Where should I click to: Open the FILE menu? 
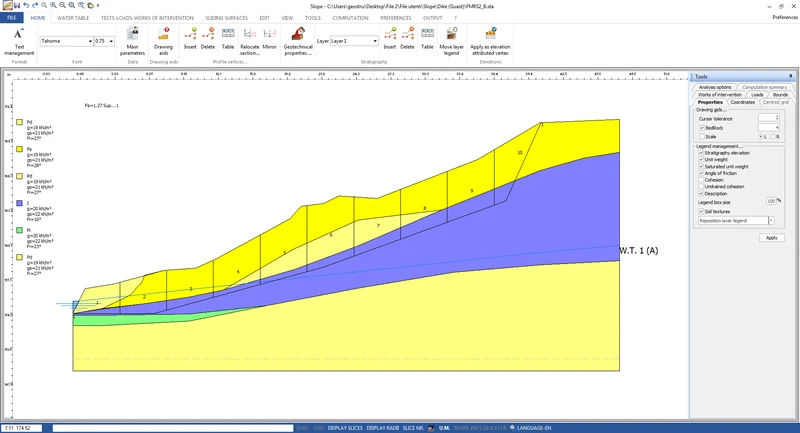12,18
